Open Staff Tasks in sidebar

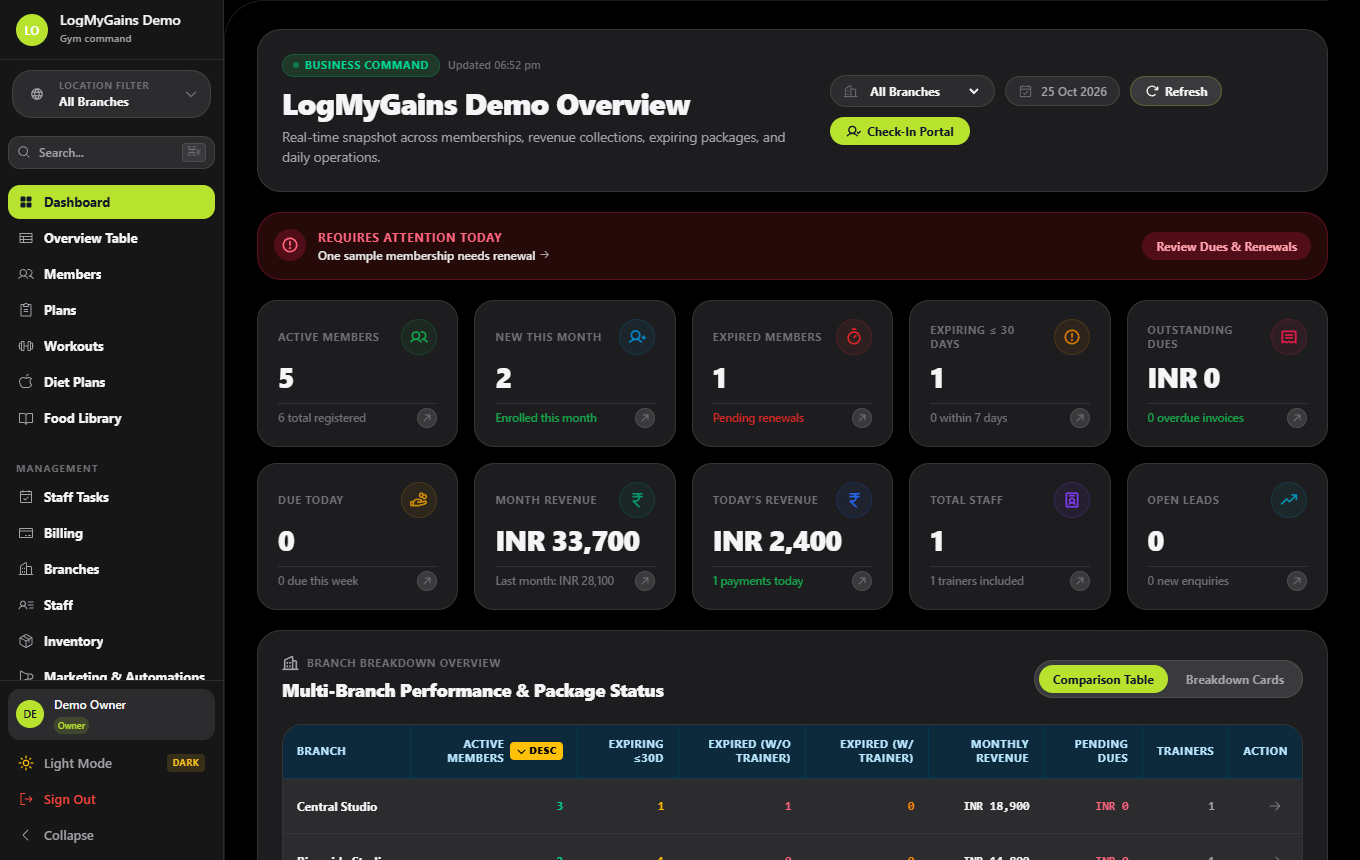click(x=112, y=497)
